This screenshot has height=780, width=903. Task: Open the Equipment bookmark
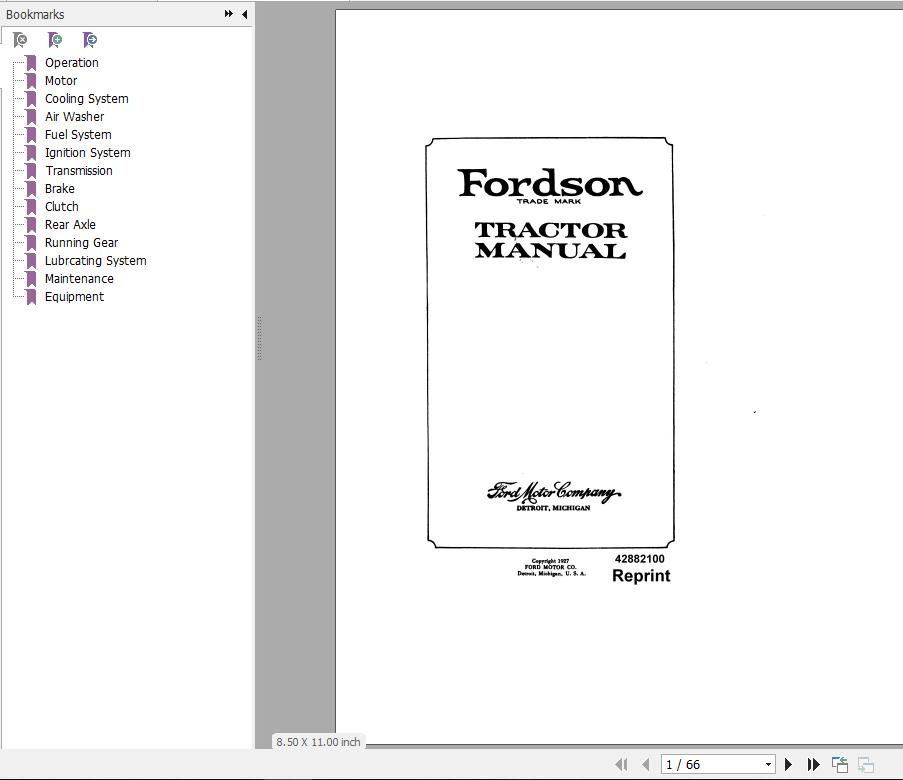pos(74,296)
